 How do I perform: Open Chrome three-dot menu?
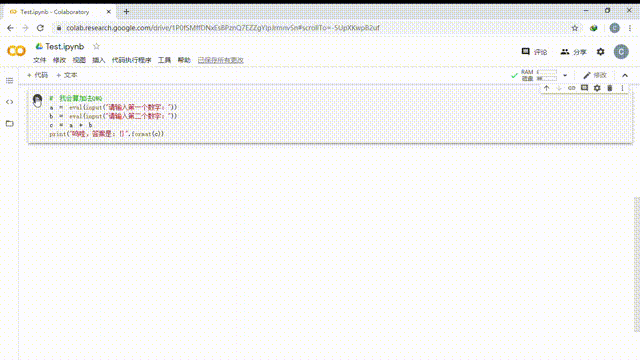pos(630,28)
